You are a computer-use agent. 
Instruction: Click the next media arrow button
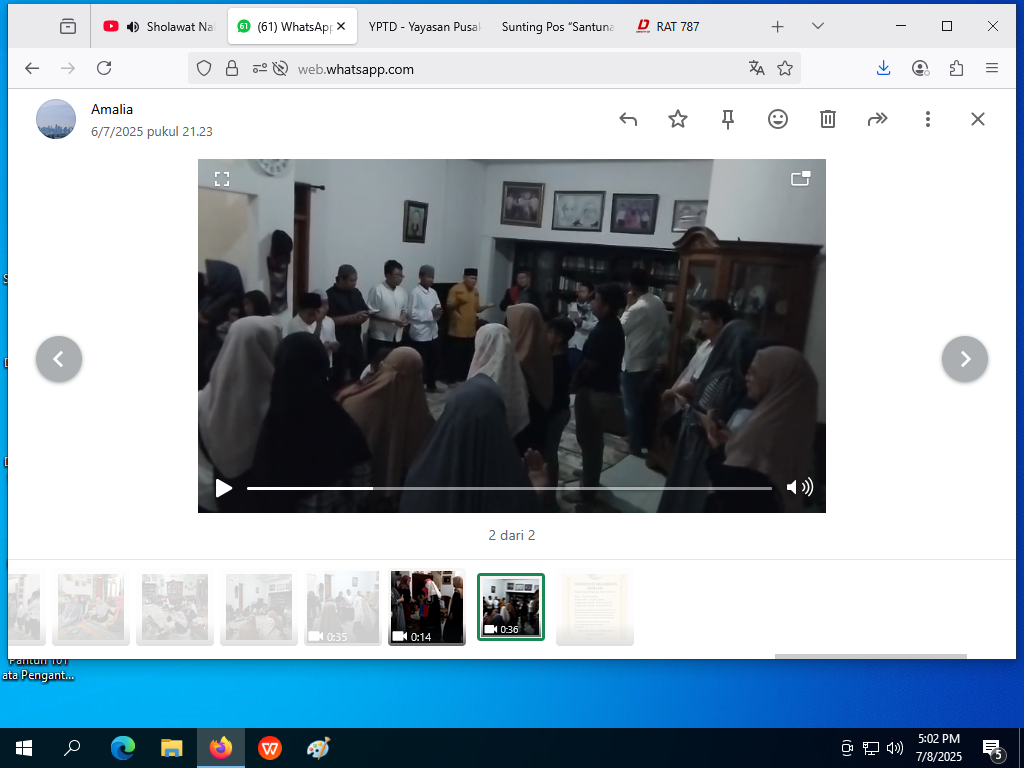tap(965, 359)
